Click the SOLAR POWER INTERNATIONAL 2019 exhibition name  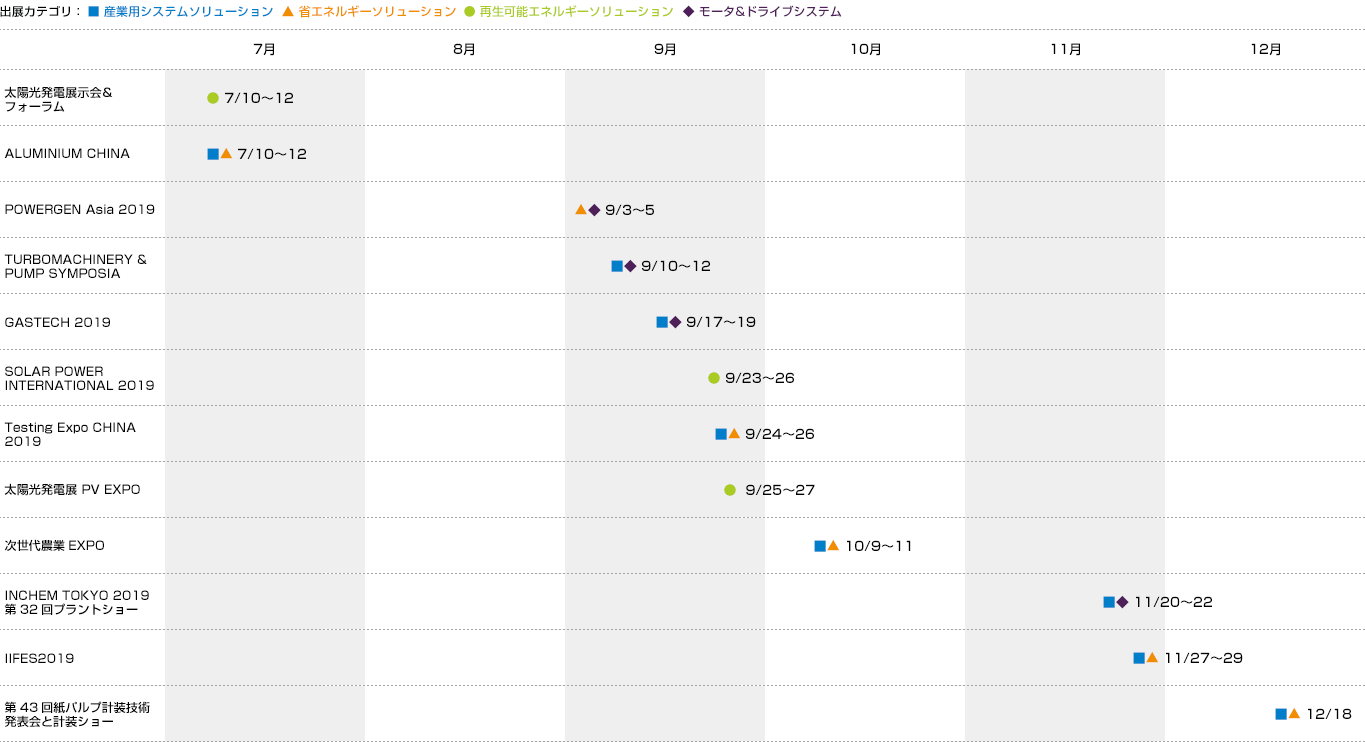tap(80, 378)
